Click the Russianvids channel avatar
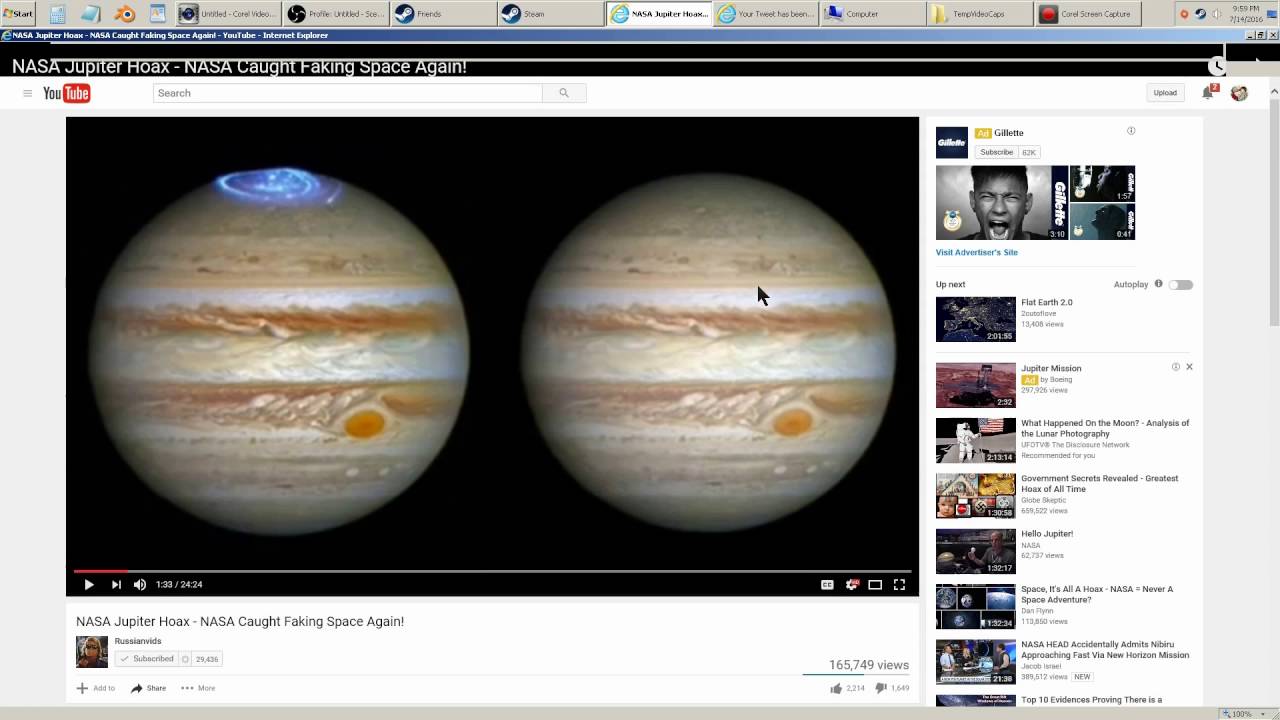The image size is (1280, 720). coord(92,652)
